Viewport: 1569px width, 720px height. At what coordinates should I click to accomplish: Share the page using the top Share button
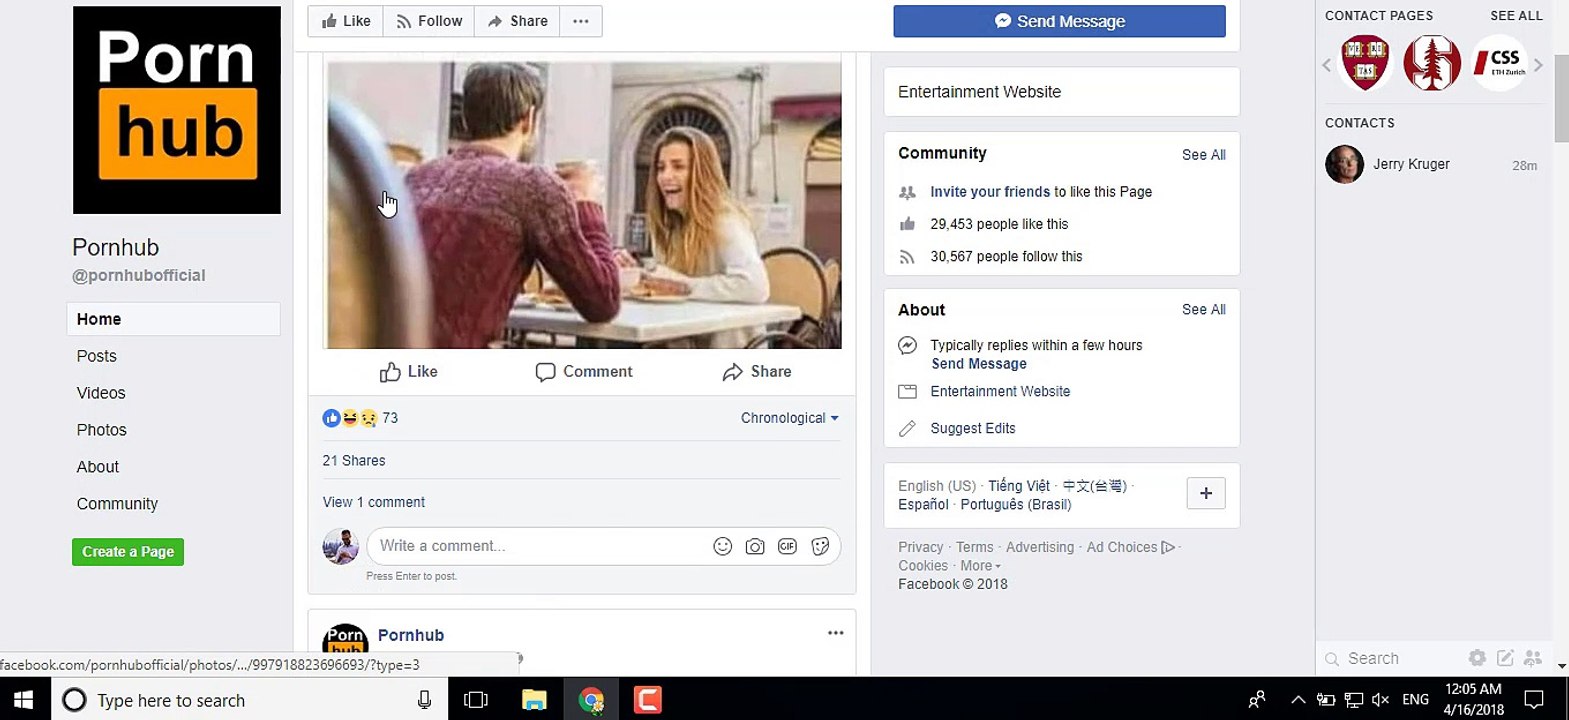517,21
